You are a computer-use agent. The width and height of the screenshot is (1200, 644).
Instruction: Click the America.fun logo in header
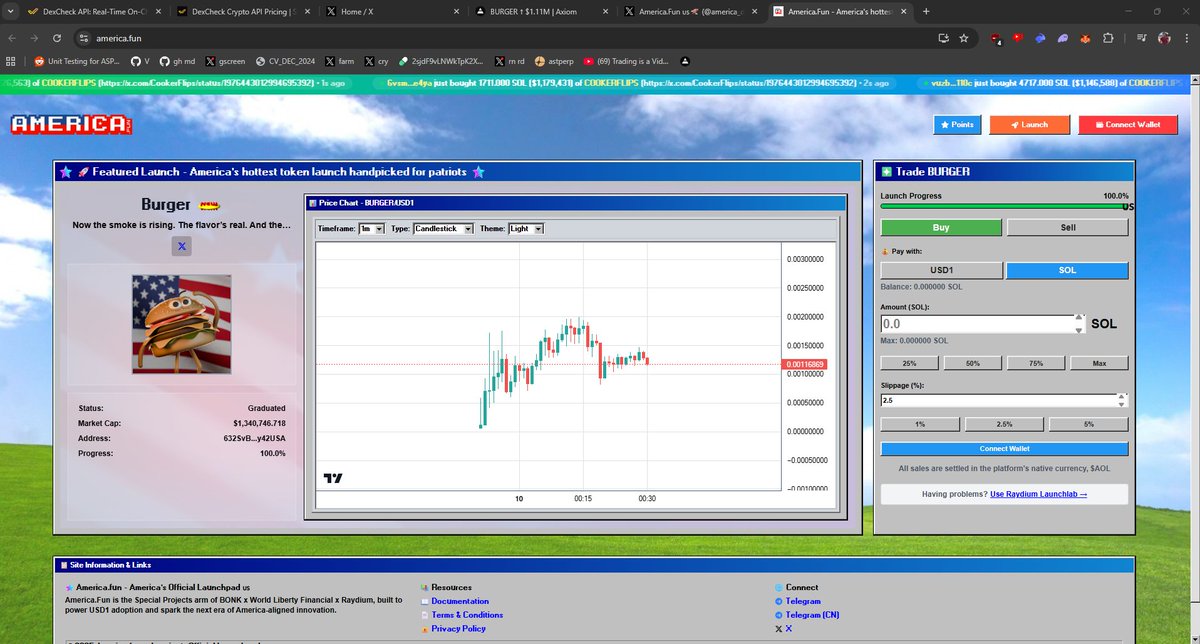(x=71, y=125)
